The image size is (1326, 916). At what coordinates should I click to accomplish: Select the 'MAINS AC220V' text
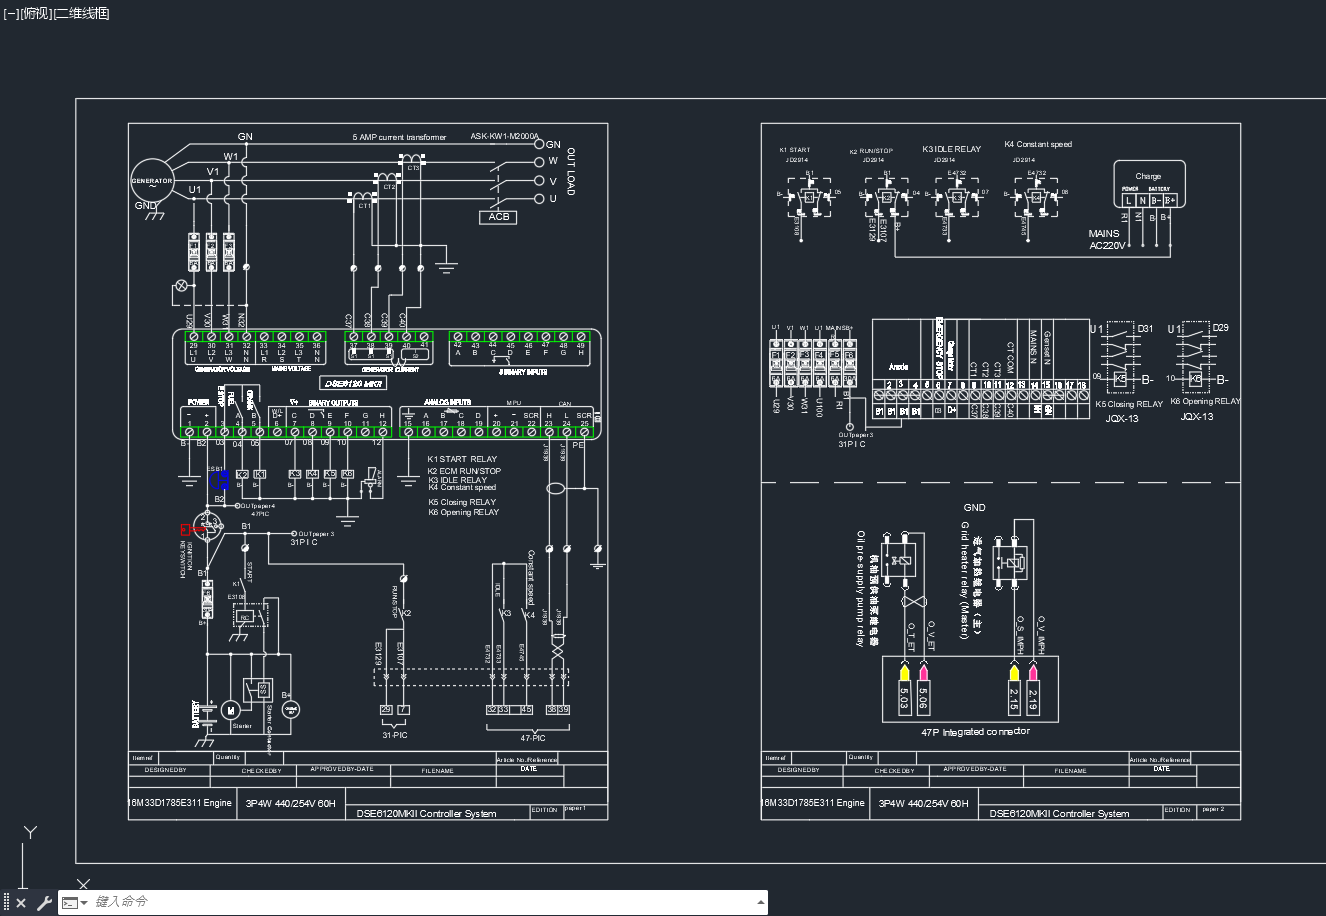[1107, 239]
